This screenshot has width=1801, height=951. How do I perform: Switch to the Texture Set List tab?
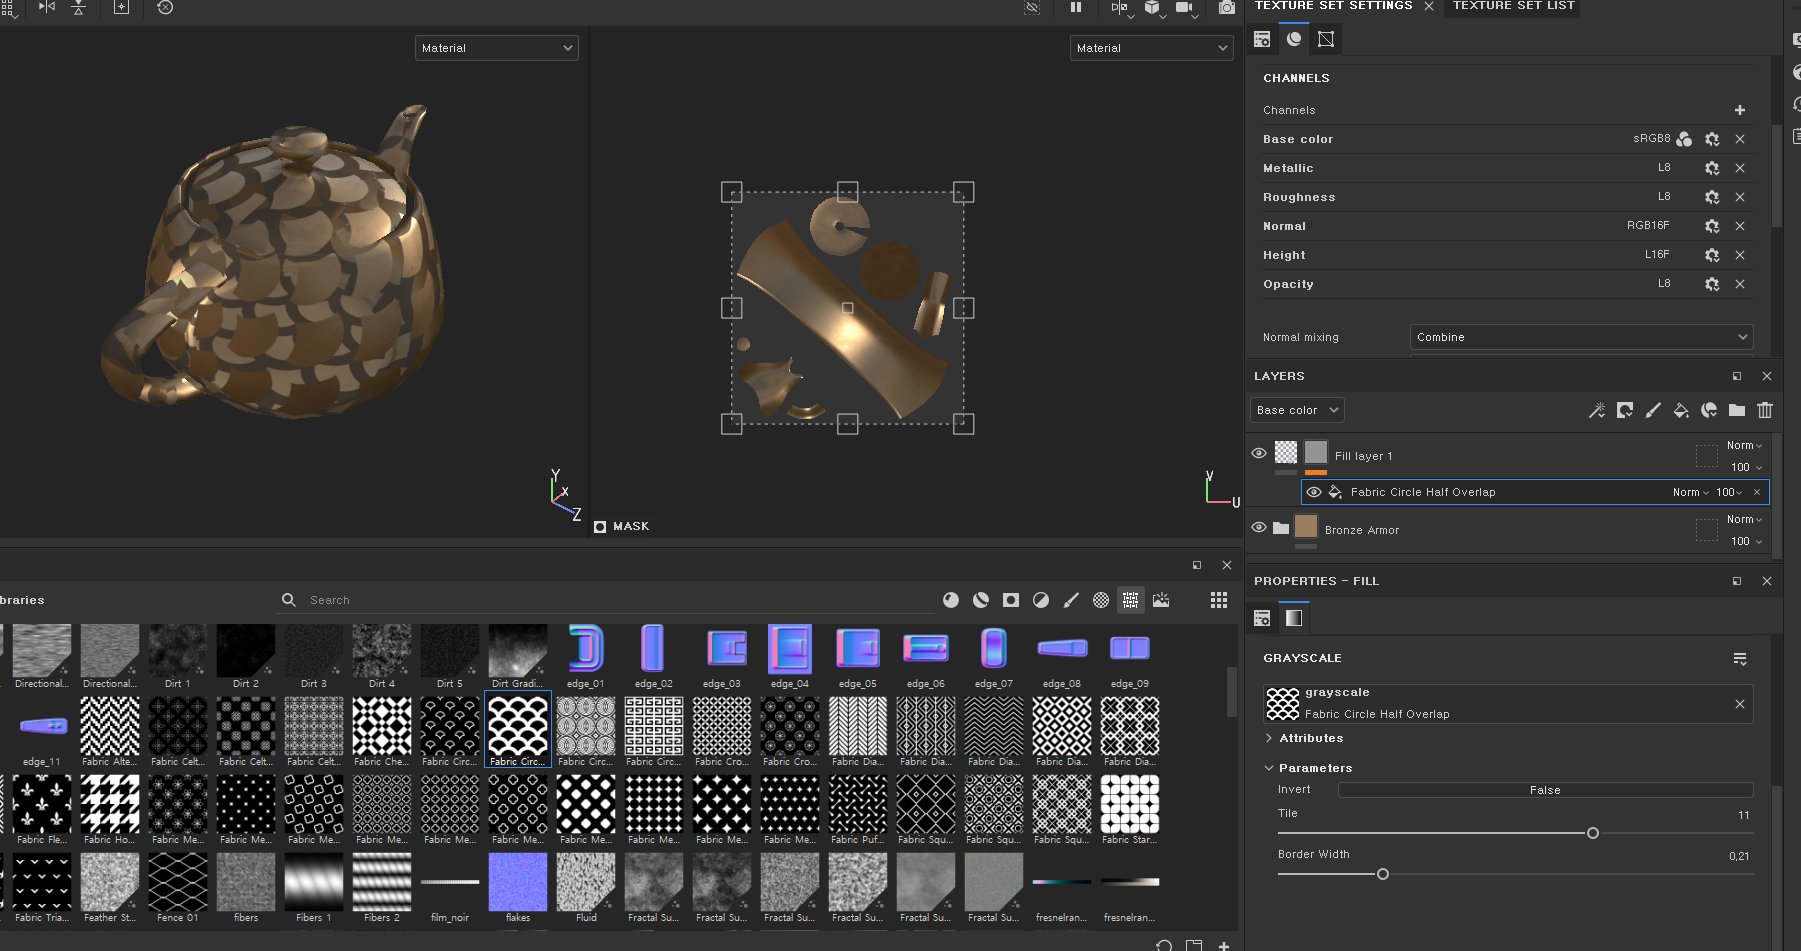[1513, 6]
